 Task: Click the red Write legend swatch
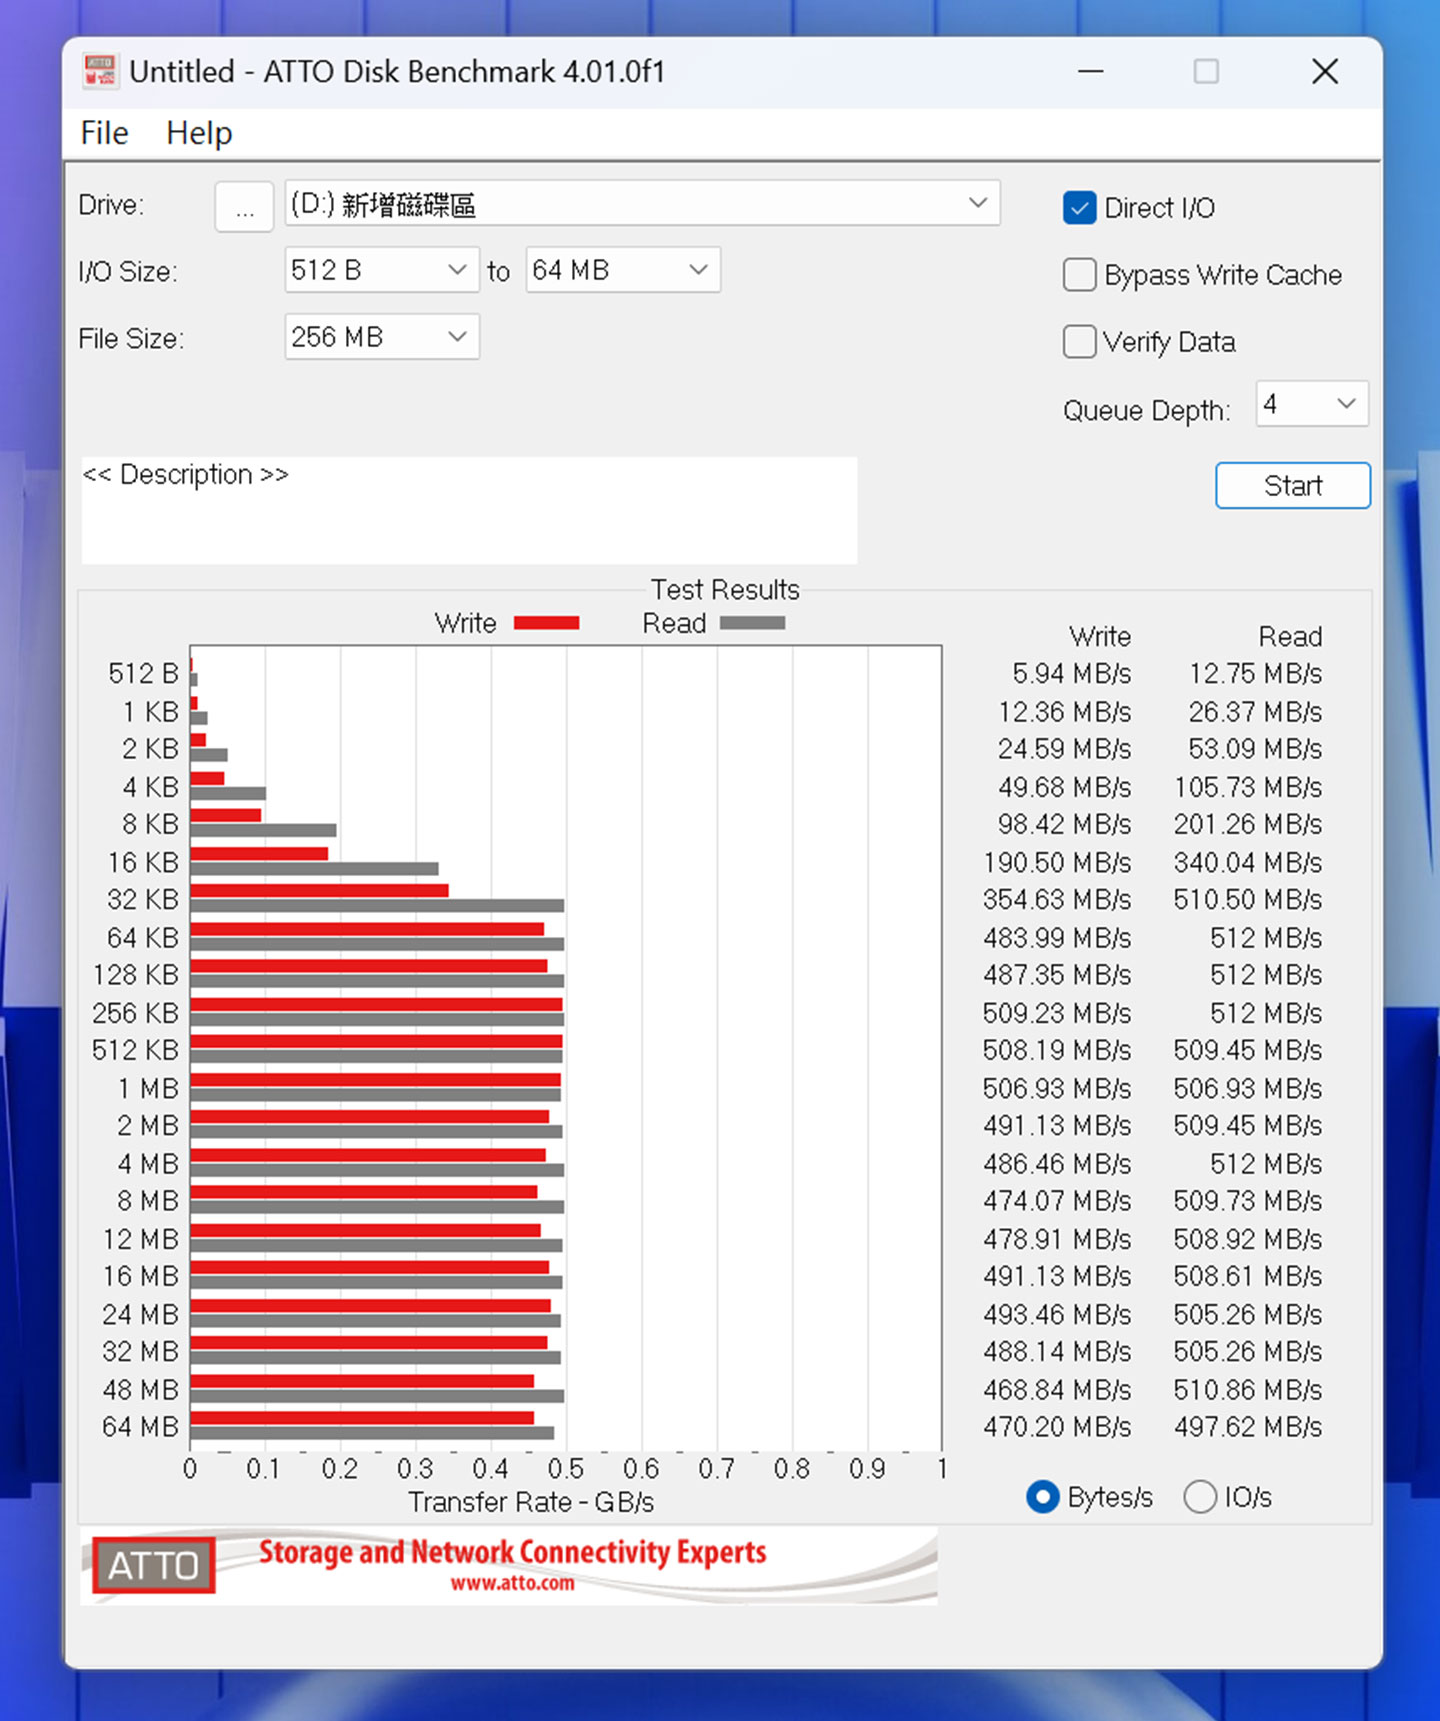click(547, 623)
